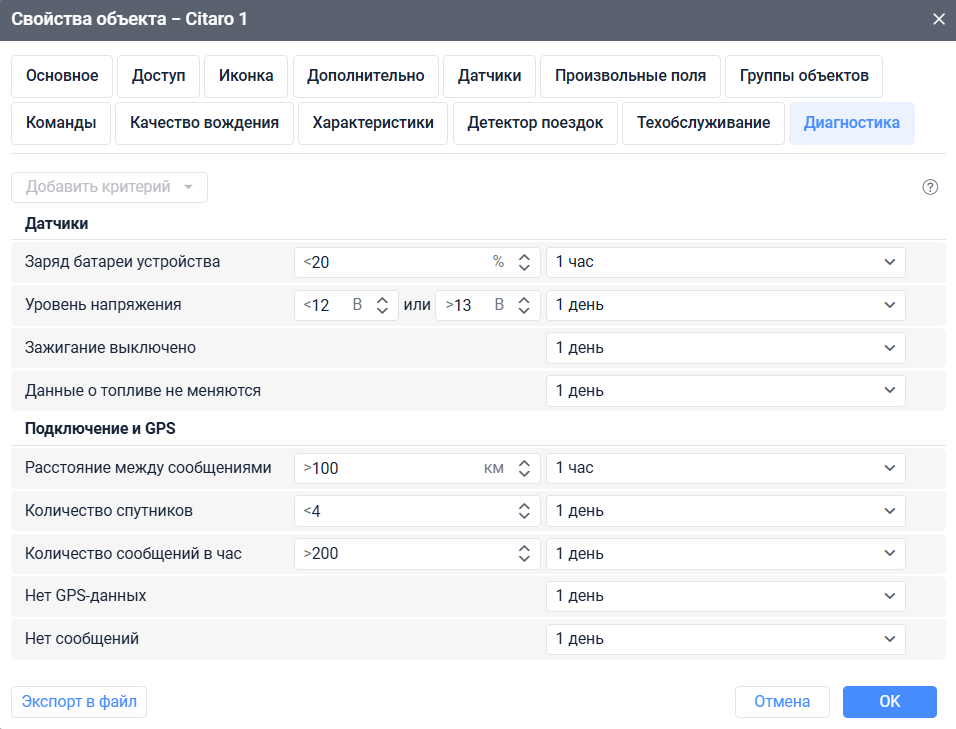
Task: Open the 1 день dropdown for Зажигание выключено
Action: [x=725, y=348]
